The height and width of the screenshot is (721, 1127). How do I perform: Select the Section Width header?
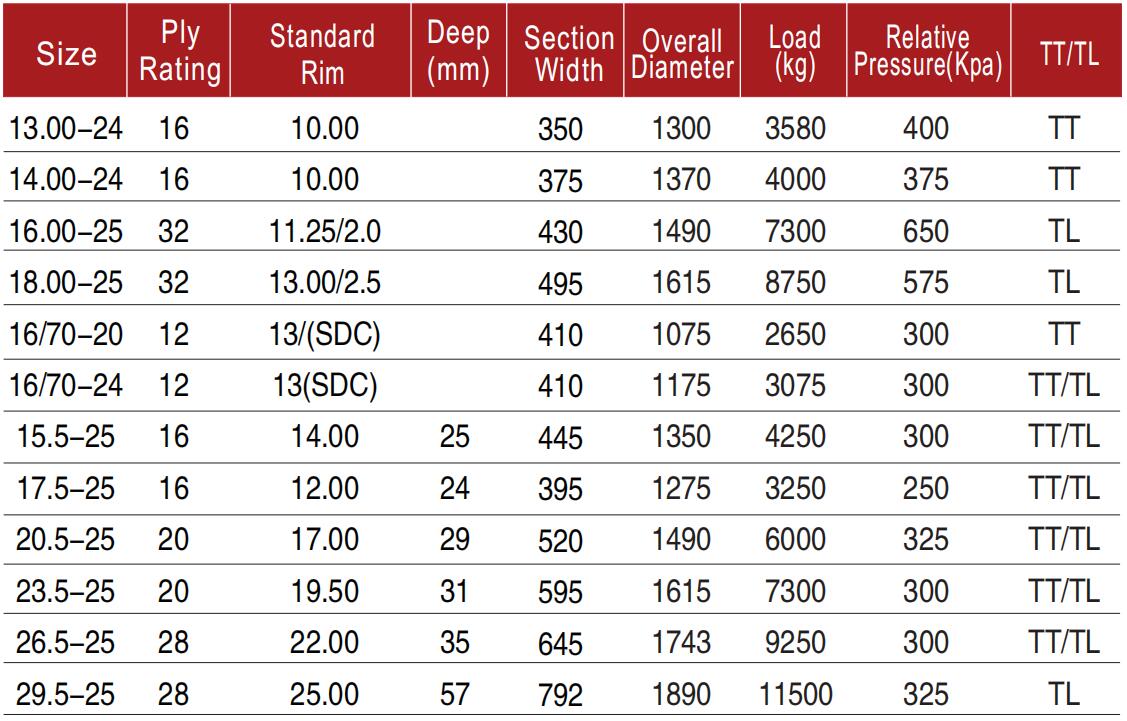[x=568, y=54]
